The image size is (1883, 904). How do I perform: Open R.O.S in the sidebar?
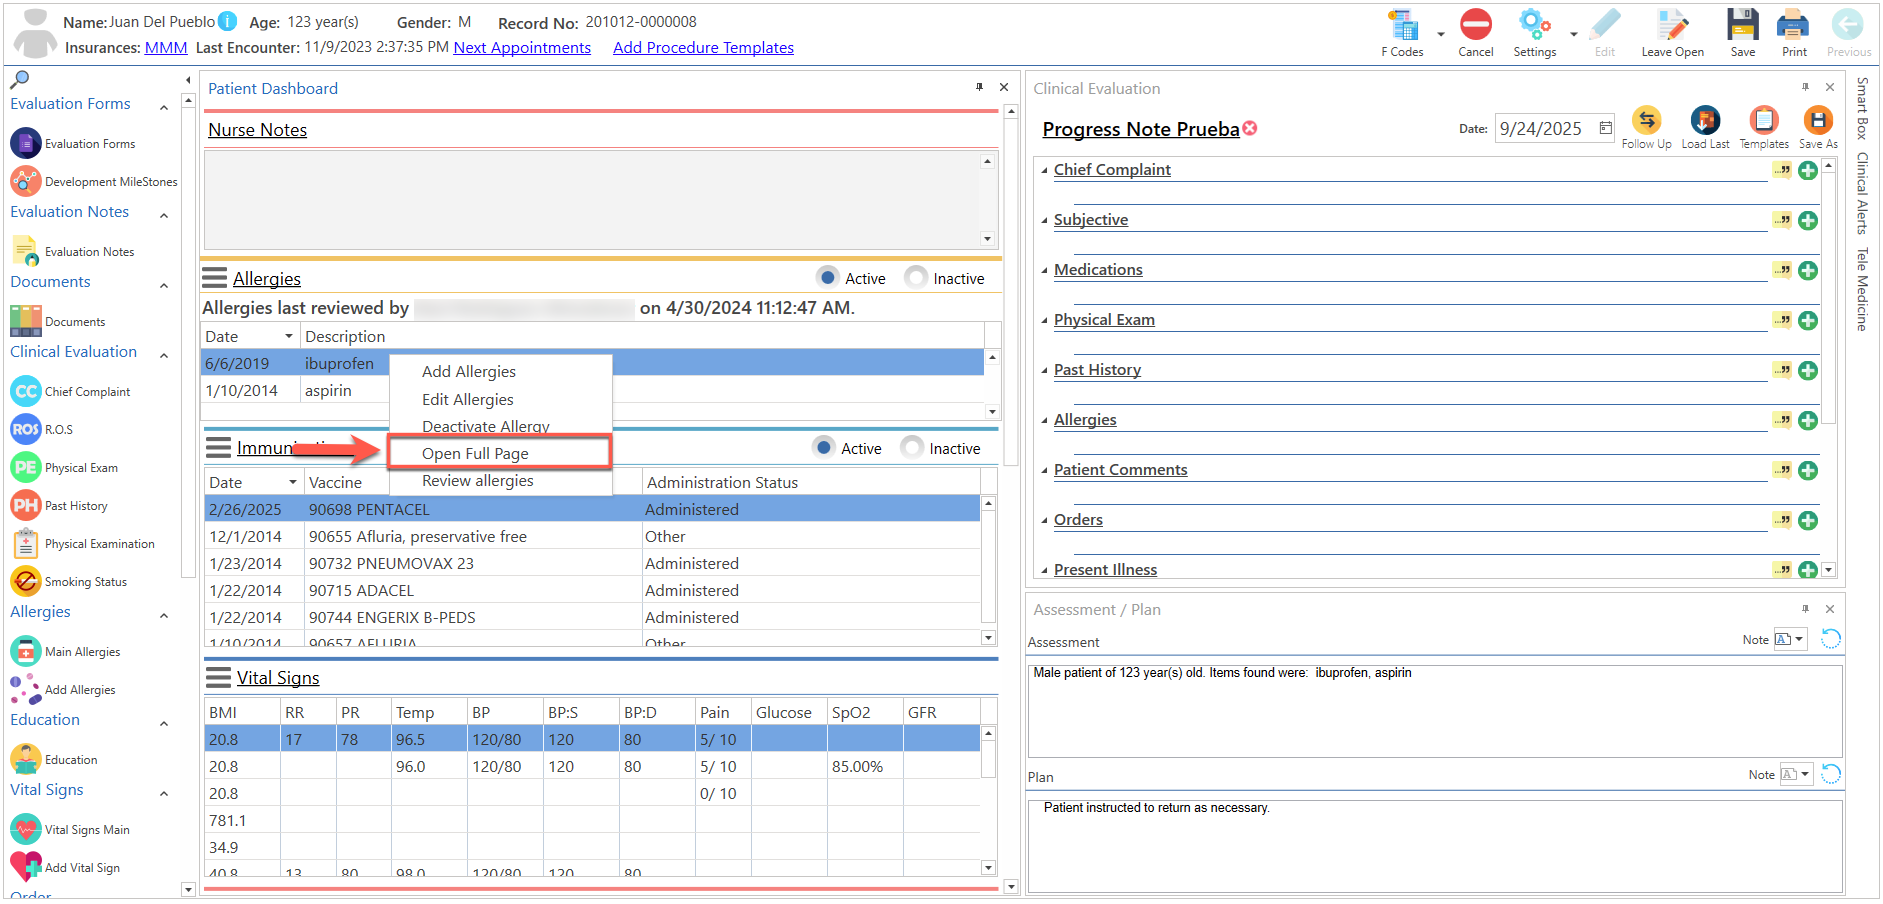coord(42,430)
